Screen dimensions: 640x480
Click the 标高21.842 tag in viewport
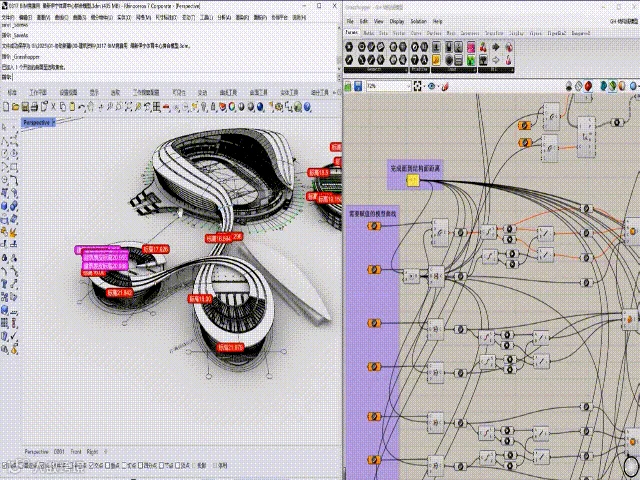119,293
